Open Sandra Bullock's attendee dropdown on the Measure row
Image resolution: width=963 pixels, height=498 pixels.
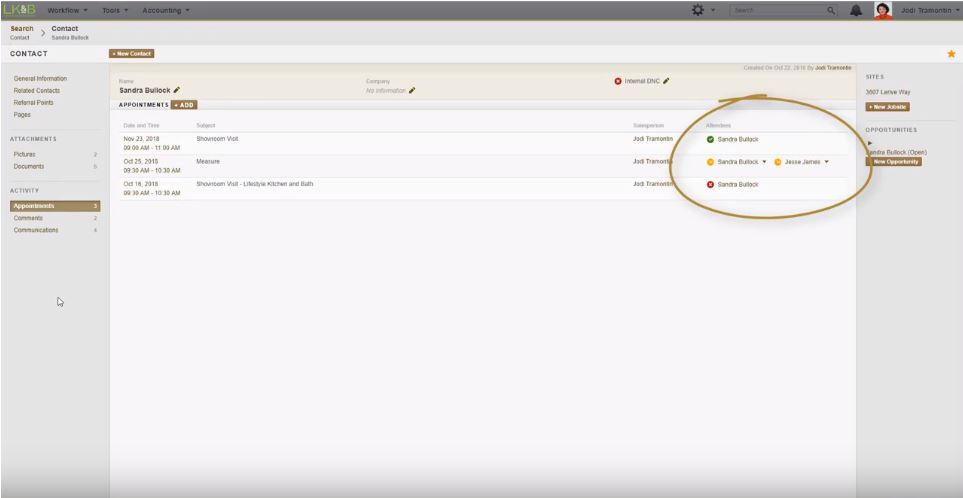click(764, 162)
